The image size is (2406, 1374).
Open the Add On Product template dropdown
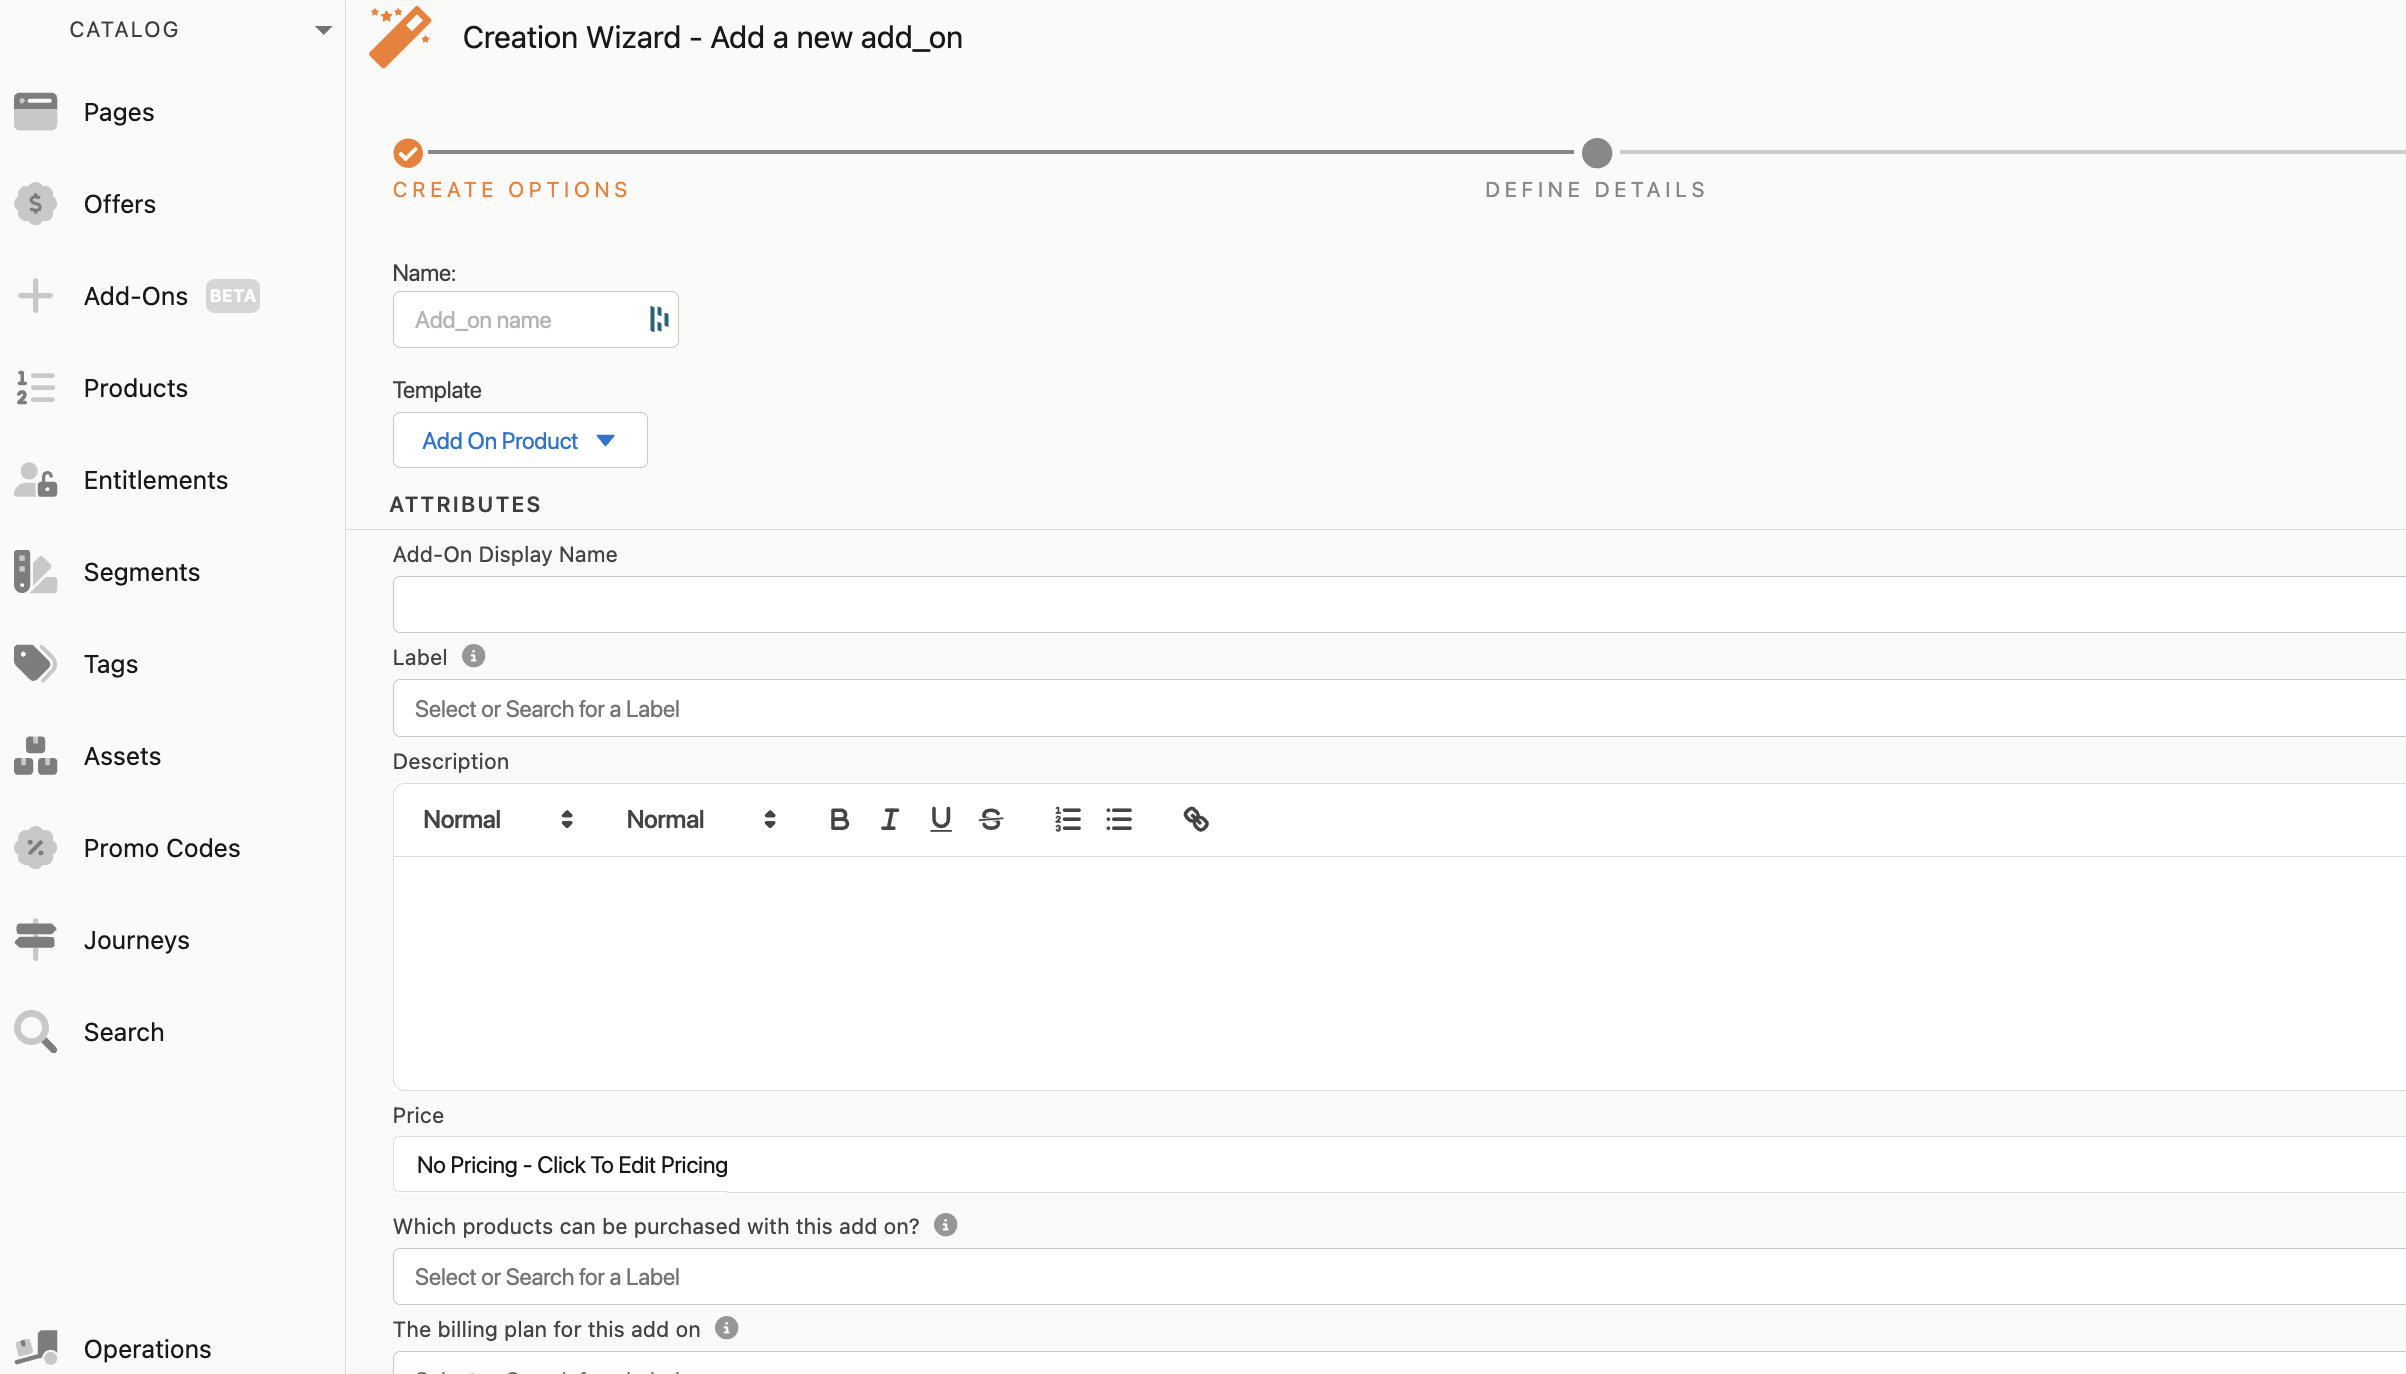[x=519, y=441]
